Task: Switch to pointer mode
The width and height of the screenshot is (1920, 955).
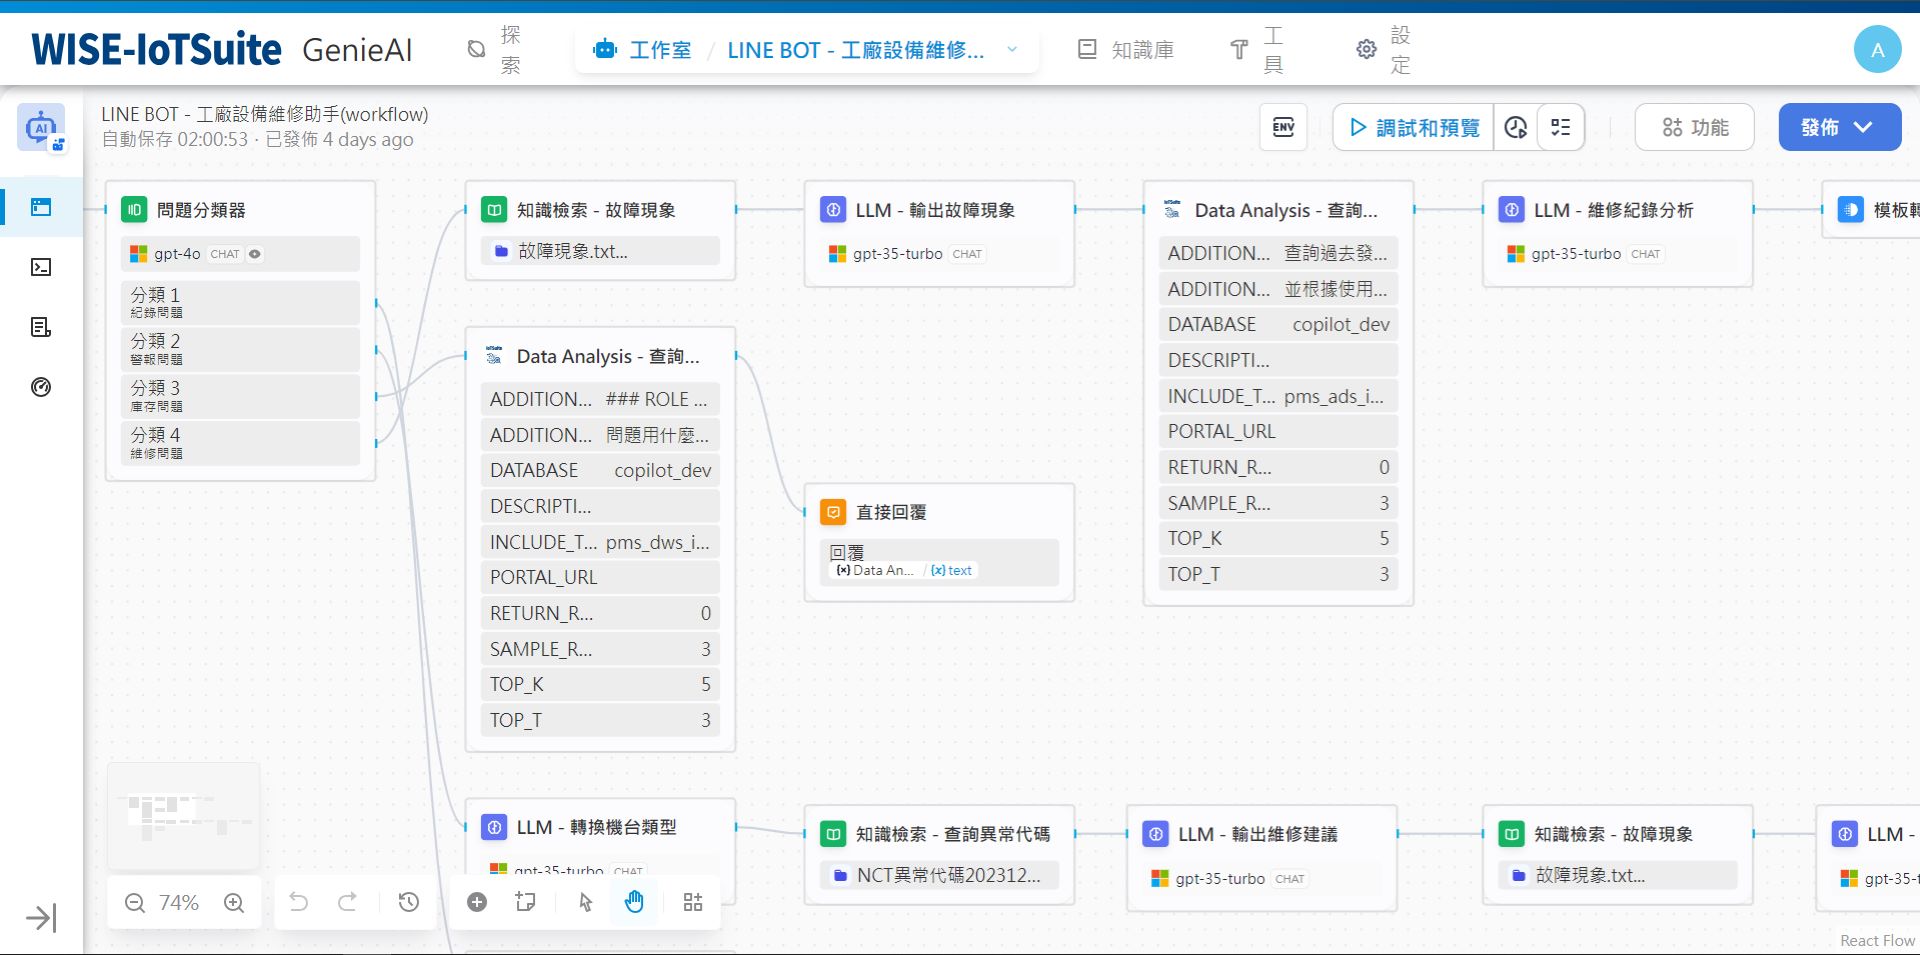Action: point(586,902)
